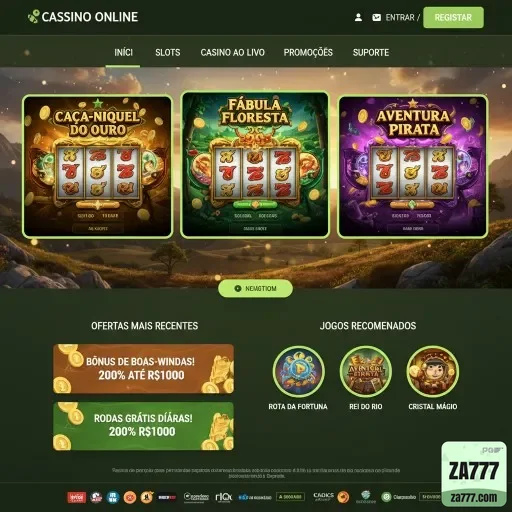
Task: Click the ENTRAR login link
Action: pyautogui.click(x=400, y=17)
